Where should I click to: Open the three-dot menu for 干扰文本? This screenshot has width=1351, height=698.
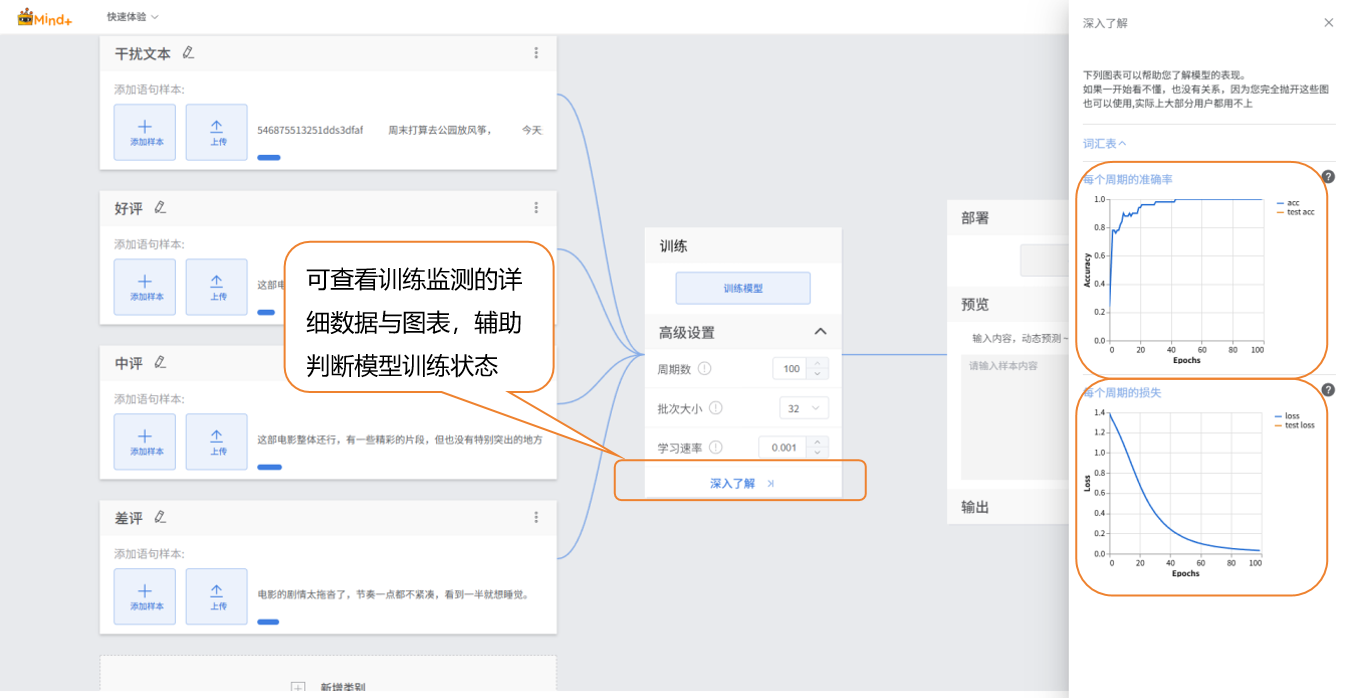point(536,53)
